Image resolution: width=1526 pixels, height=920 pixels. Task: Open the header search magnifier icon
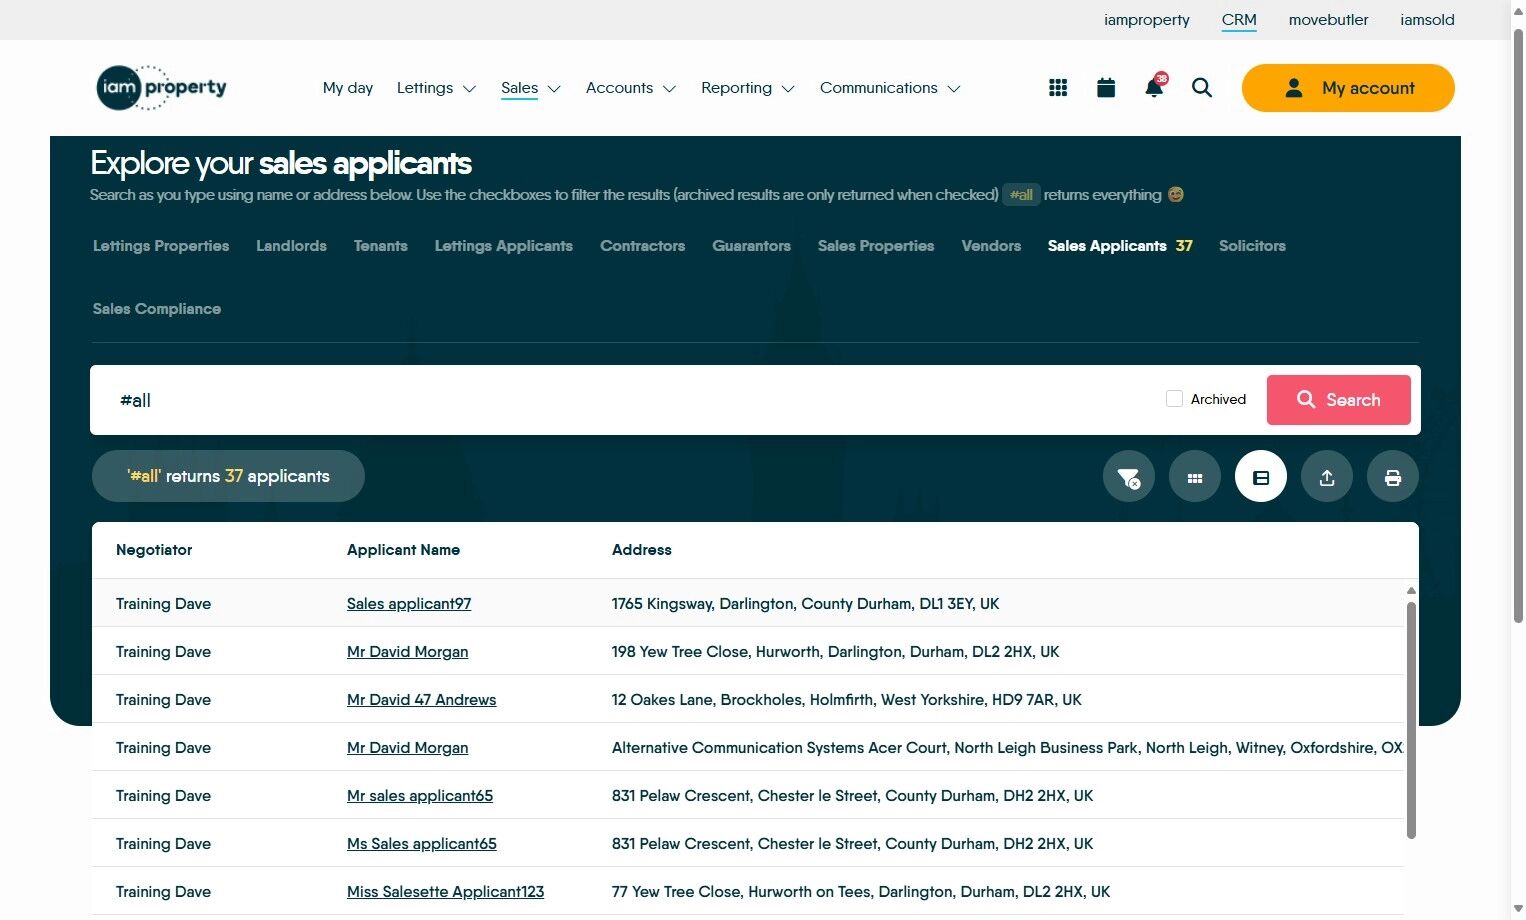(1202, 88)
